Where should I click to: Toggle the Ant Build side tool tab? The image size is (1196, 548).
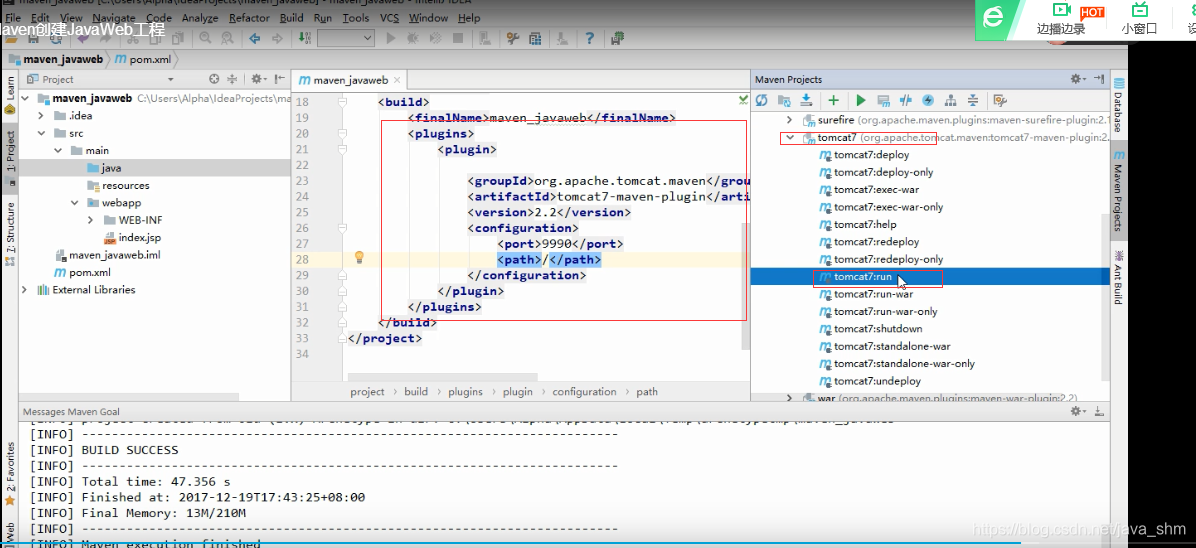pos(1117,276)
